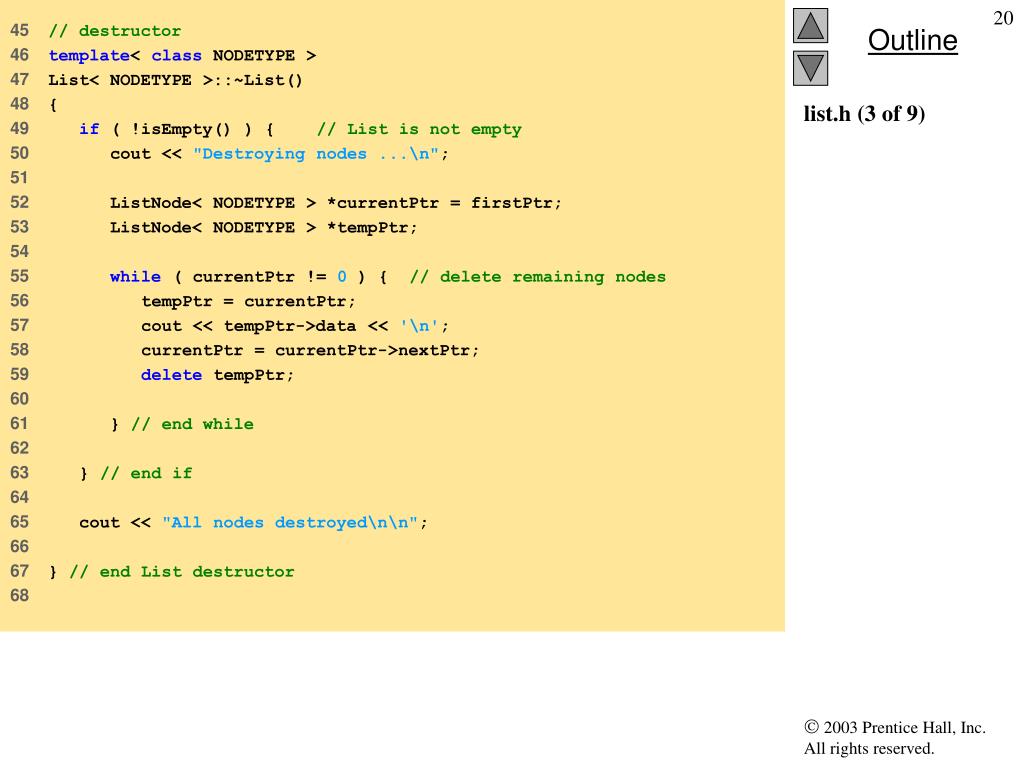Click 'cout << tempPtr->data' on line 57
1024x768 pixels.
tap(249, 326)
